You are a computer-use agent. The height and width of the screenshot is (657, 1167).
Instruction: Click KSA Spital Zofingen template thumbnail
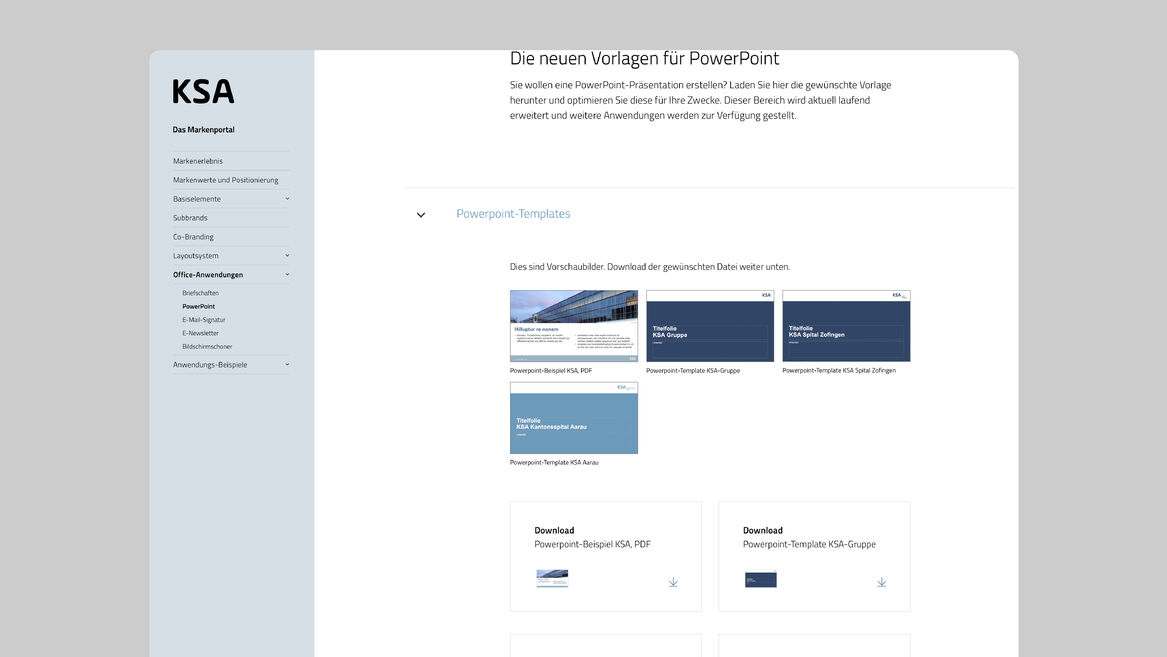(846, 326)
